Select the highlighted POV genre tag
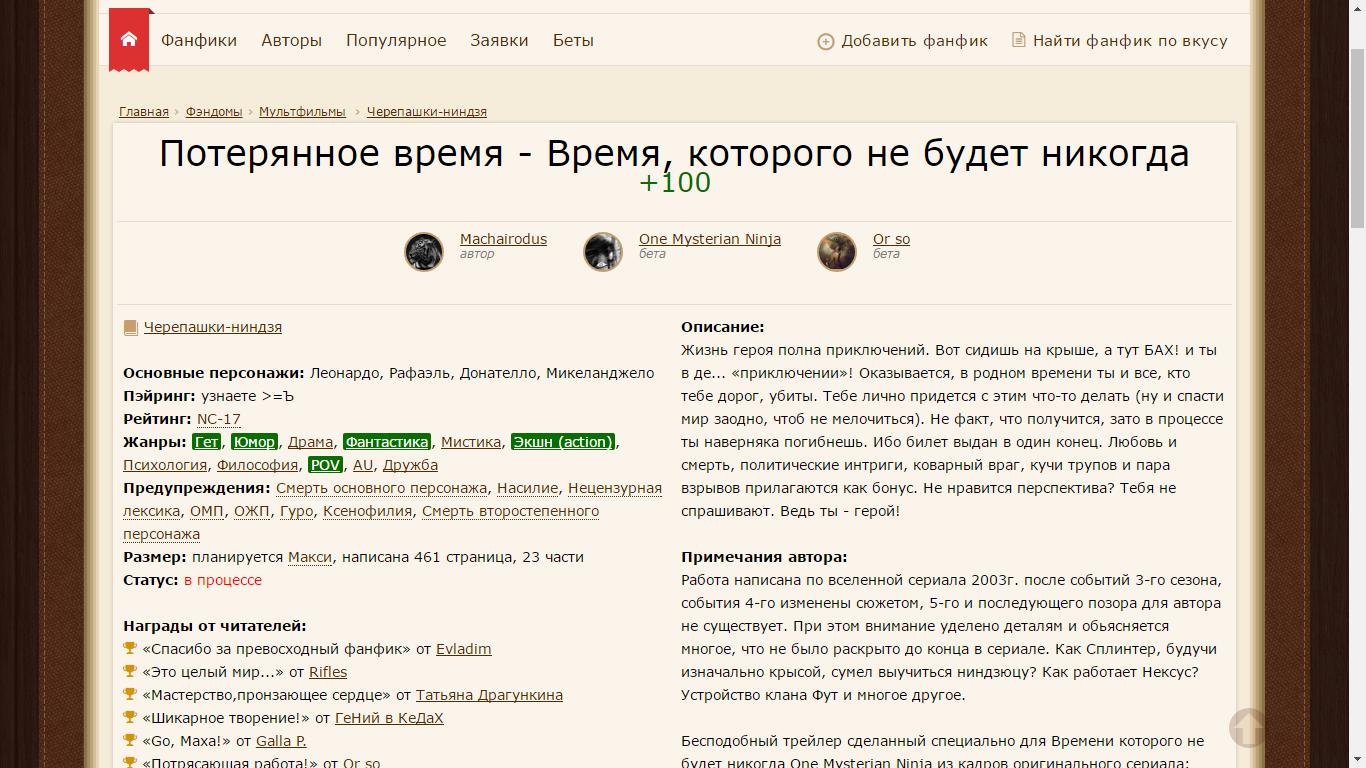The width and height of the screenshot is (1366, 768). pos(326,465)
